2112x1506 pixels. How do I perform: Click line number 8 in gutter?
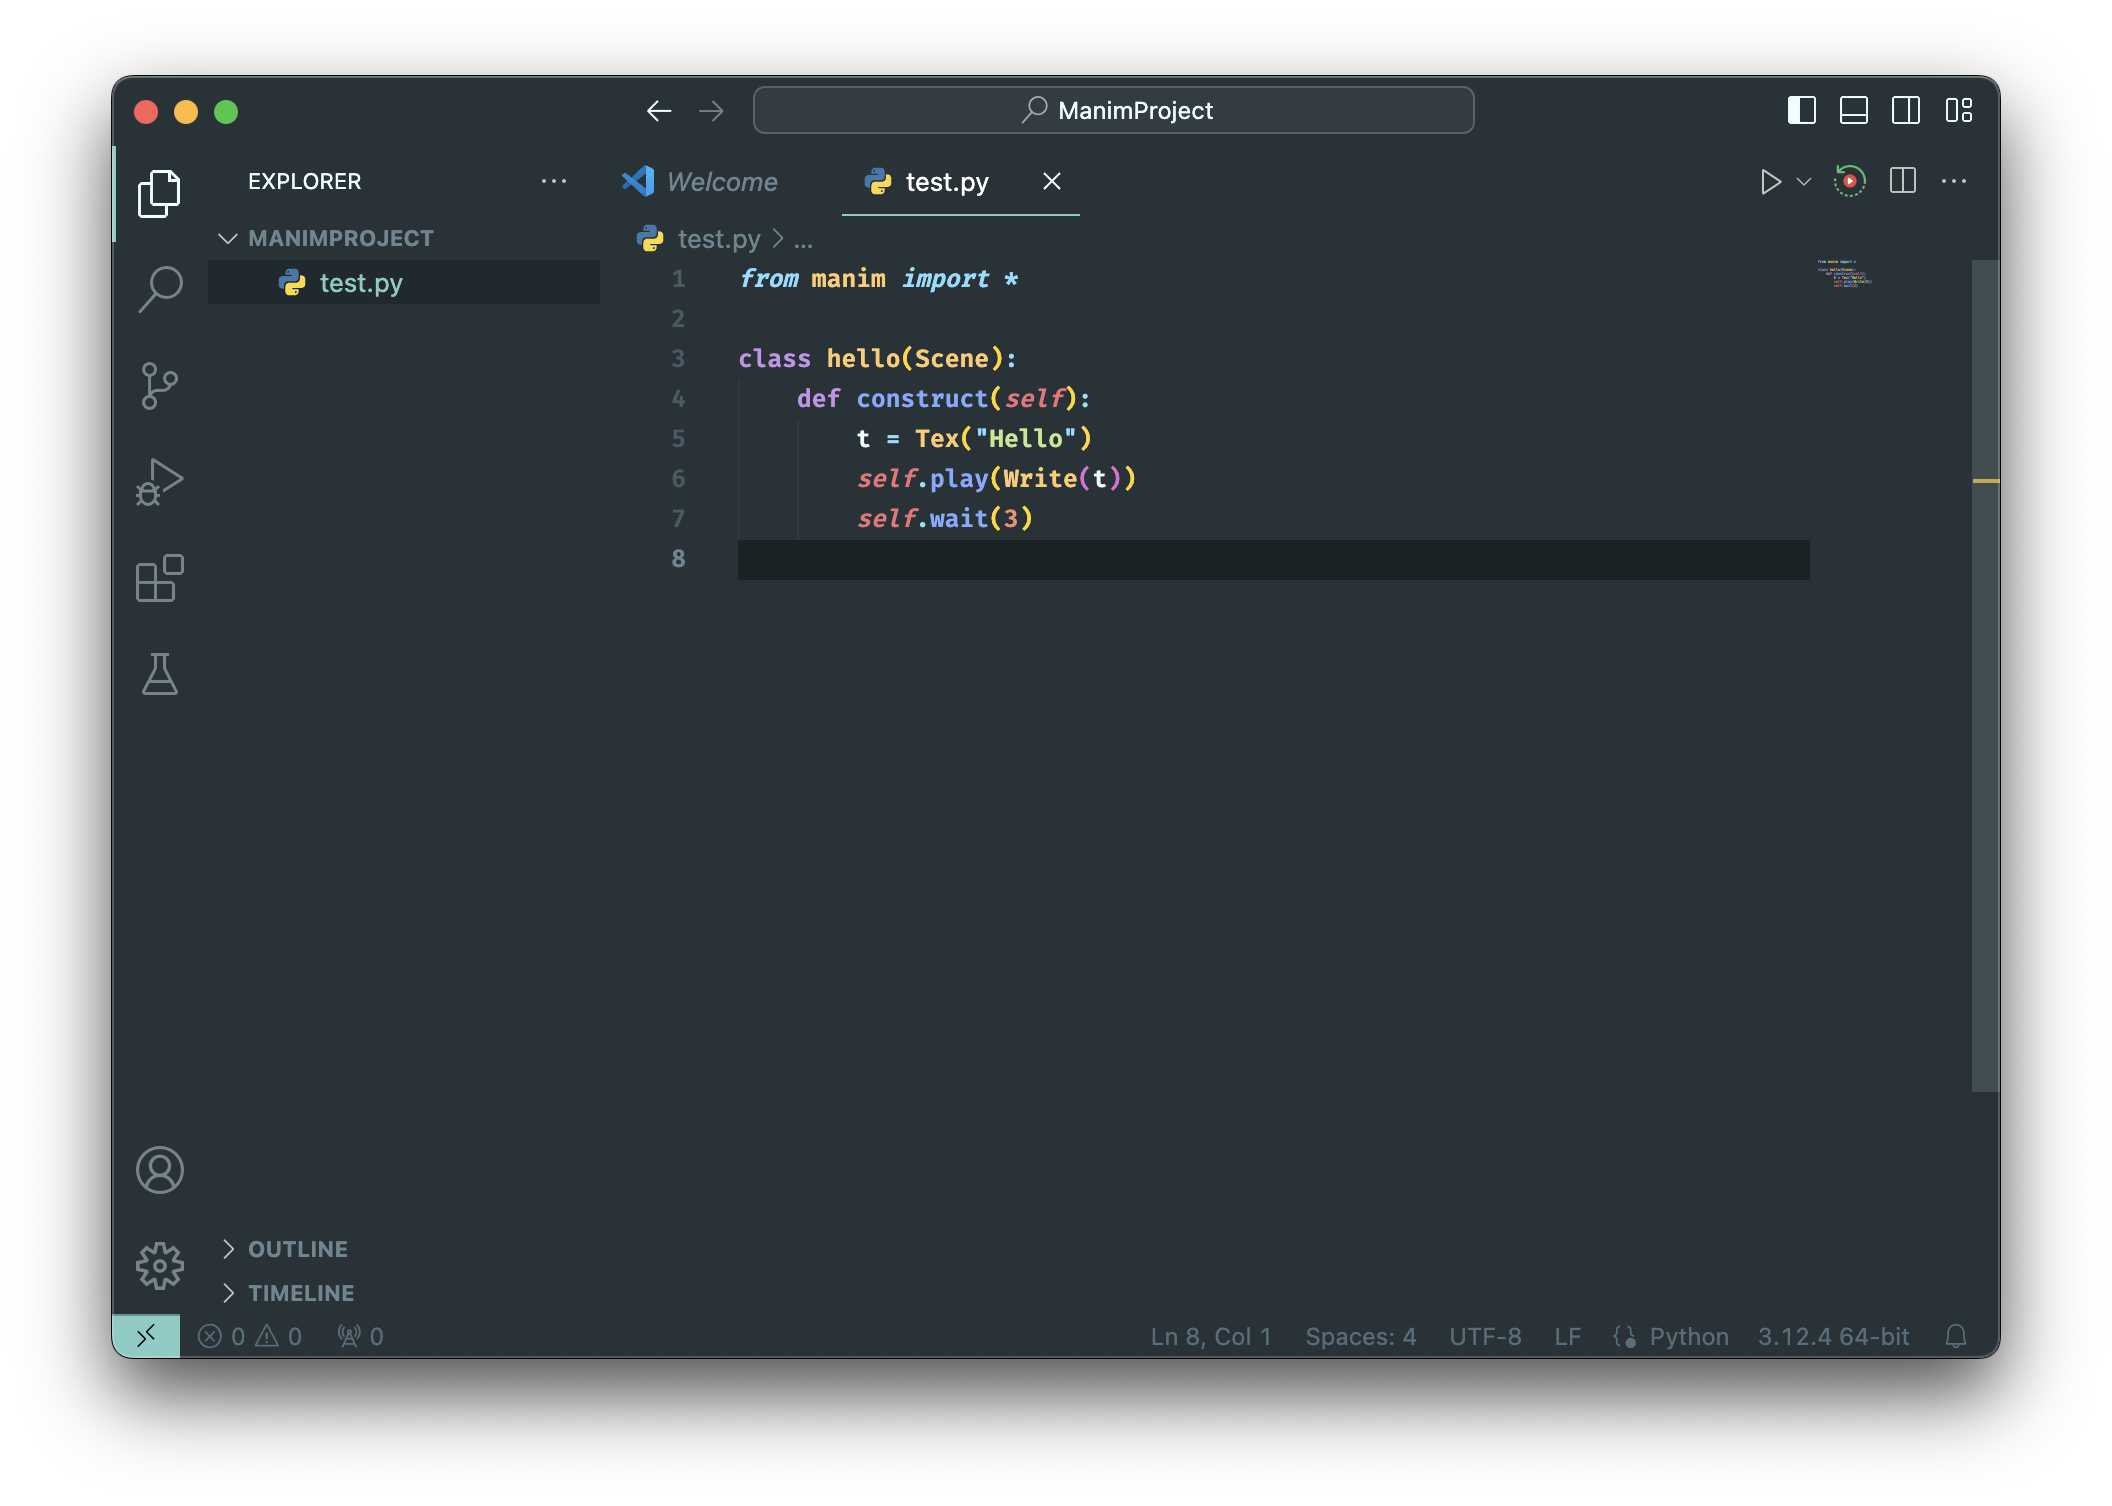pos(678,559)
